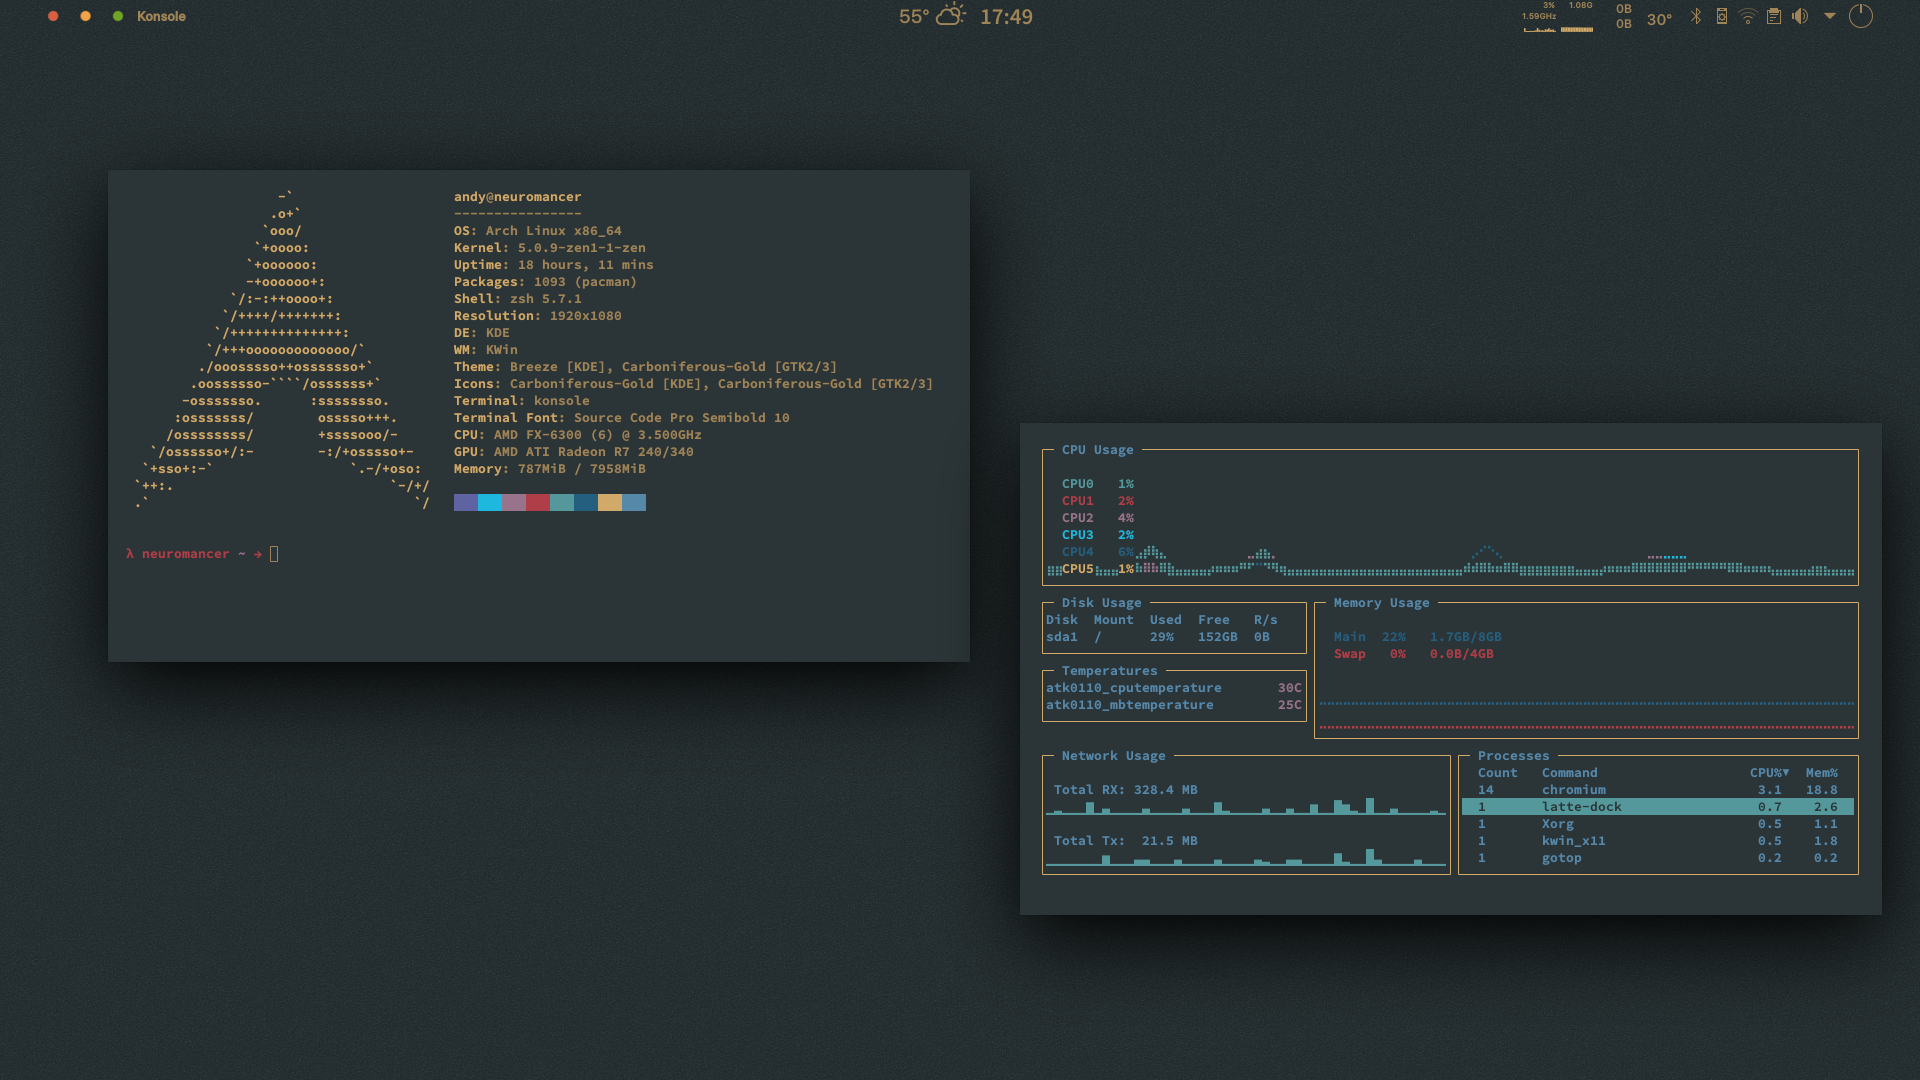Click the orange minimize dot in top panel
The image size is (1920, 1080).
click(x=85, y=16)
